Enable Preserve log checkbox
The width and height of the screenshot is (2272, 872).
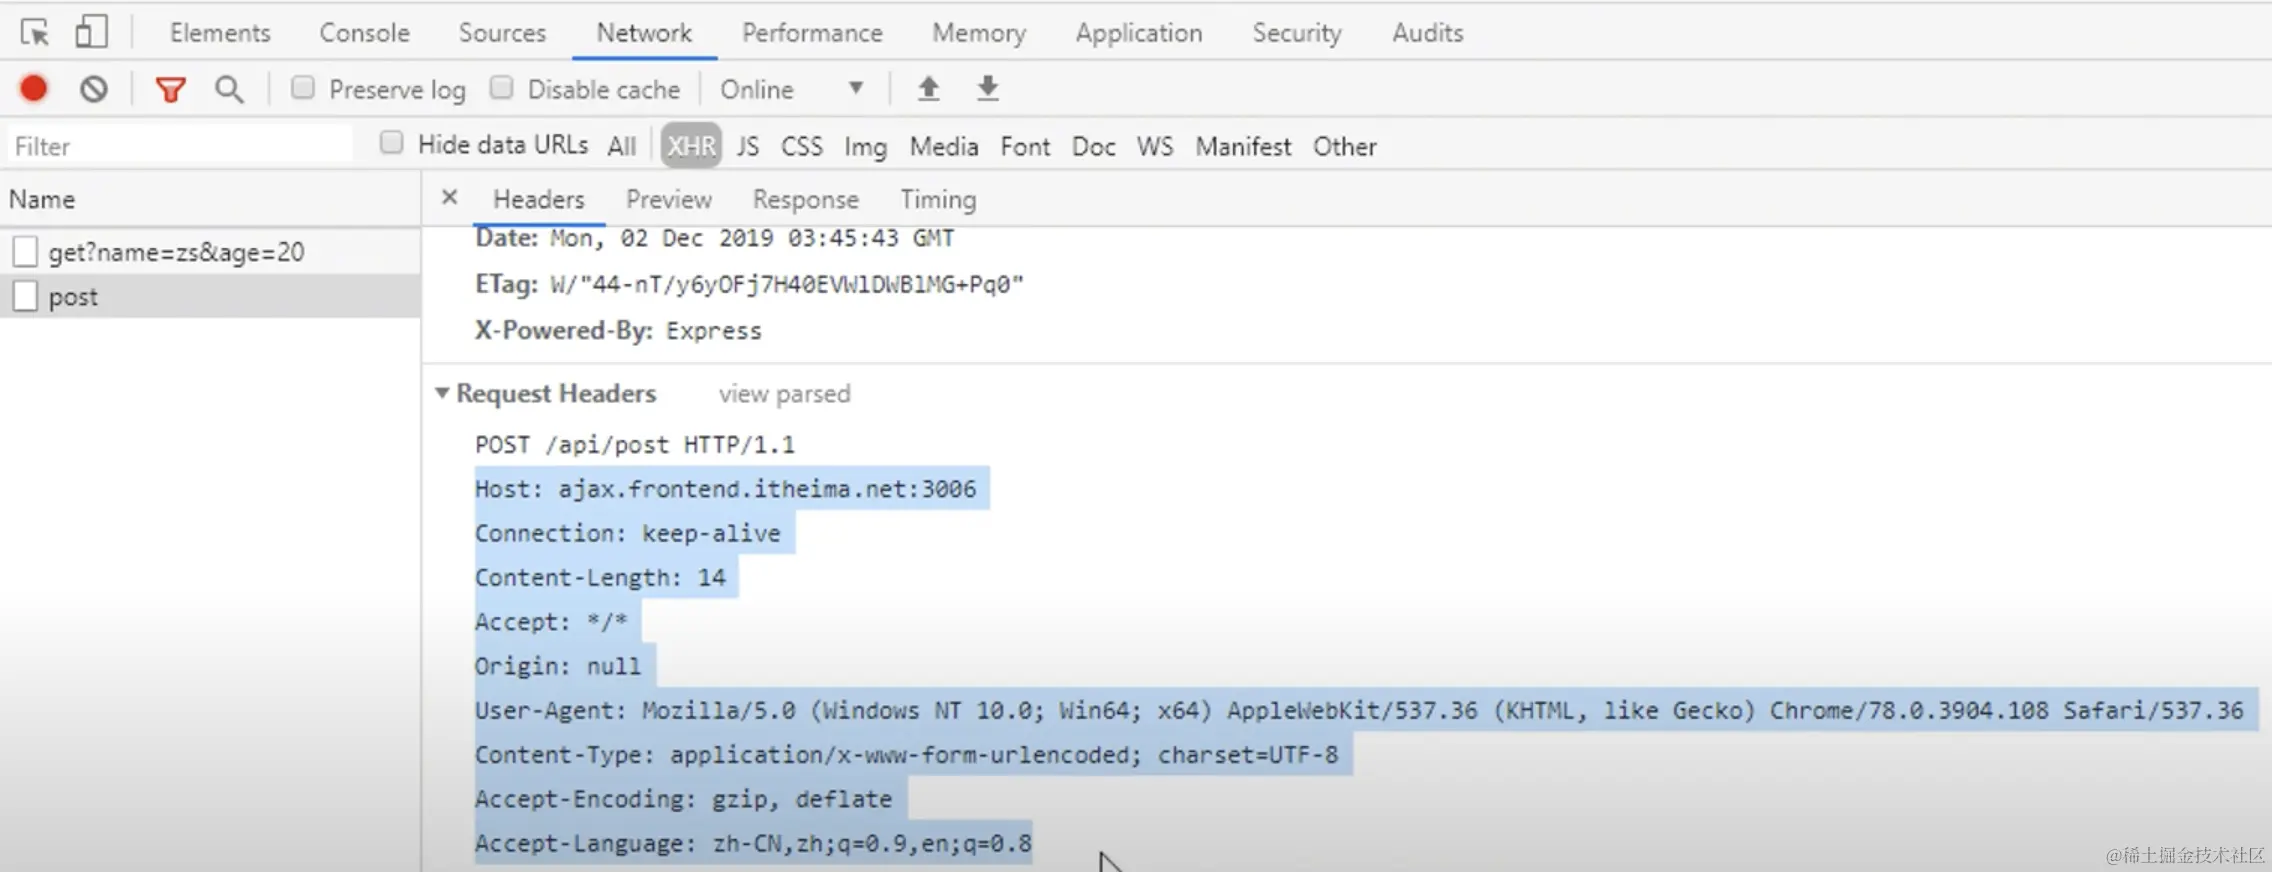303,88
